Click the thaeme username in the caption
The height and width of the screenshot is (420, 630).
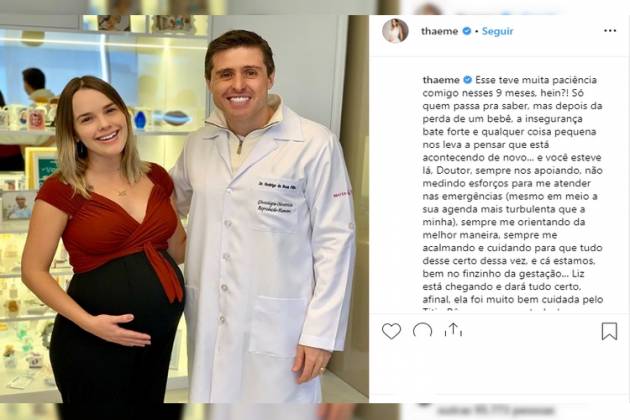coord(441,80)
